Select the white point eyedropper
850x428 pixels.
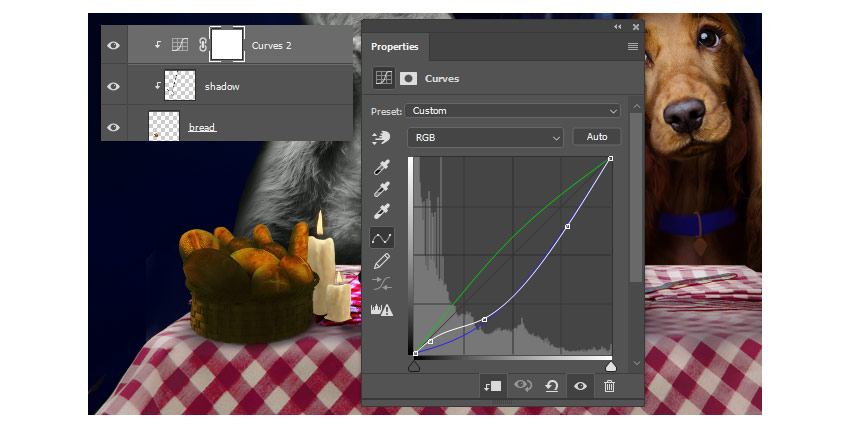[x=382, y=211]
